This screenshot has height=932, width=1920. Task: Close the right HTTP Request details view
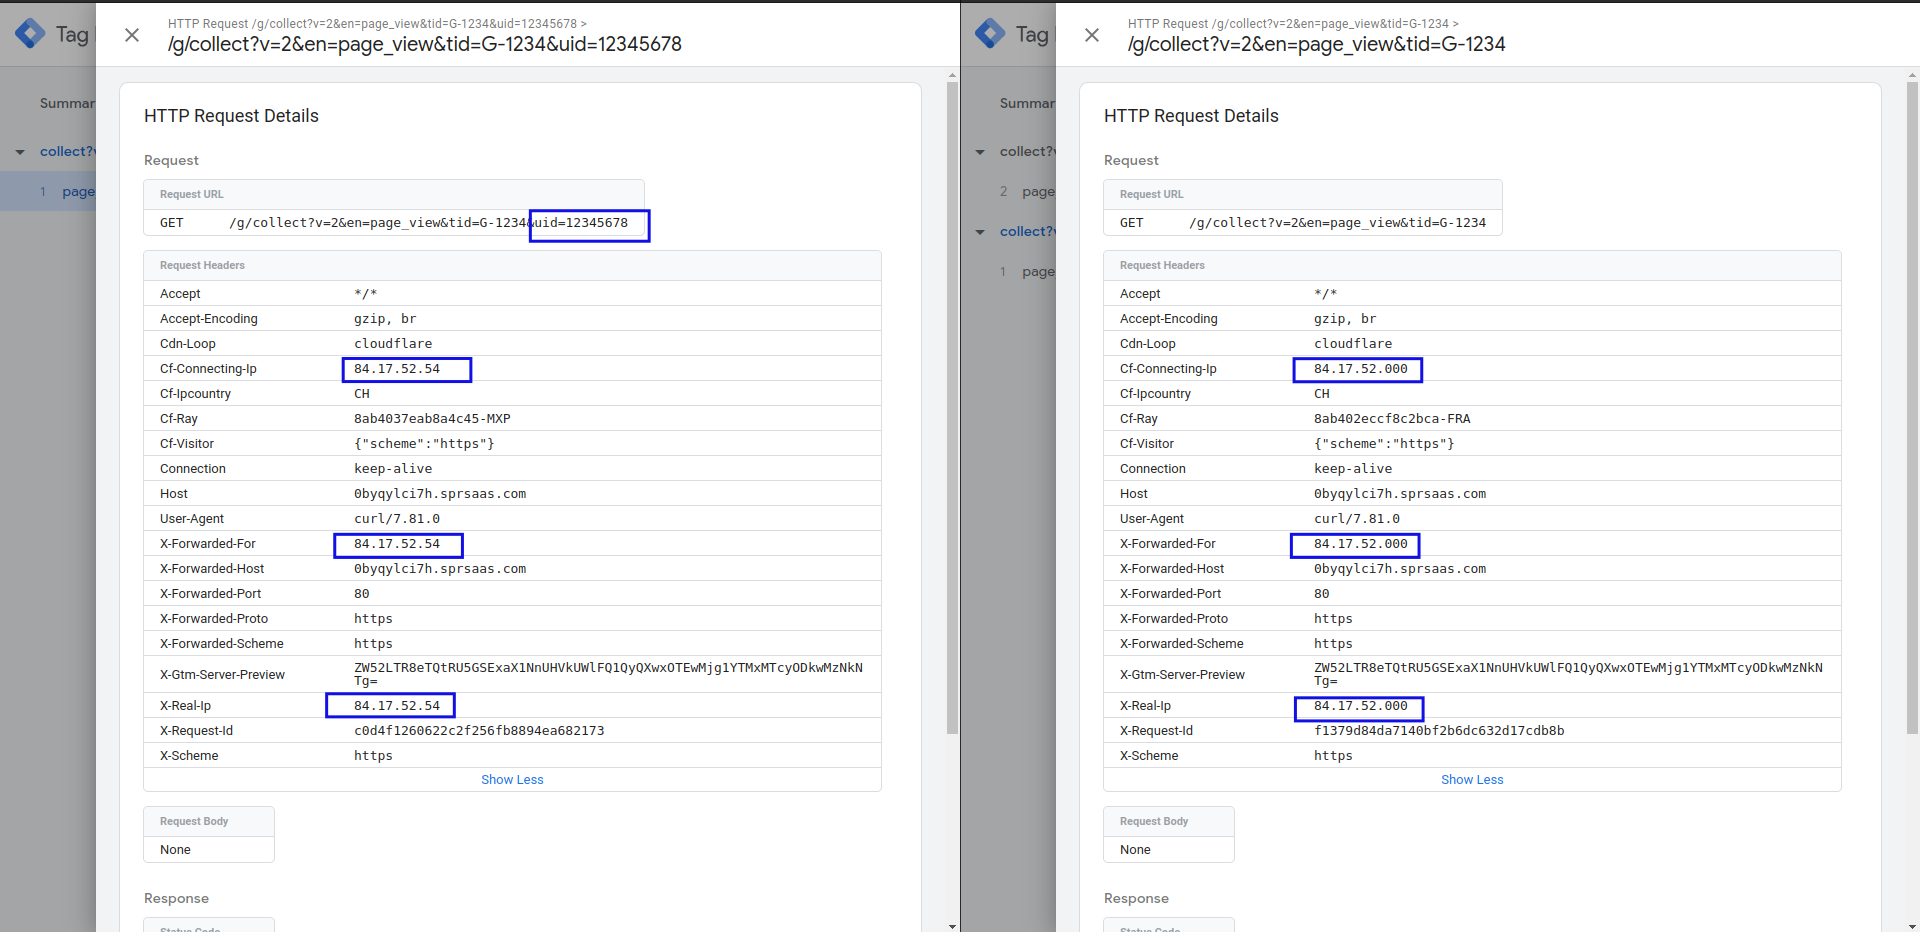pyautogui.click(x=1090, y=35)
